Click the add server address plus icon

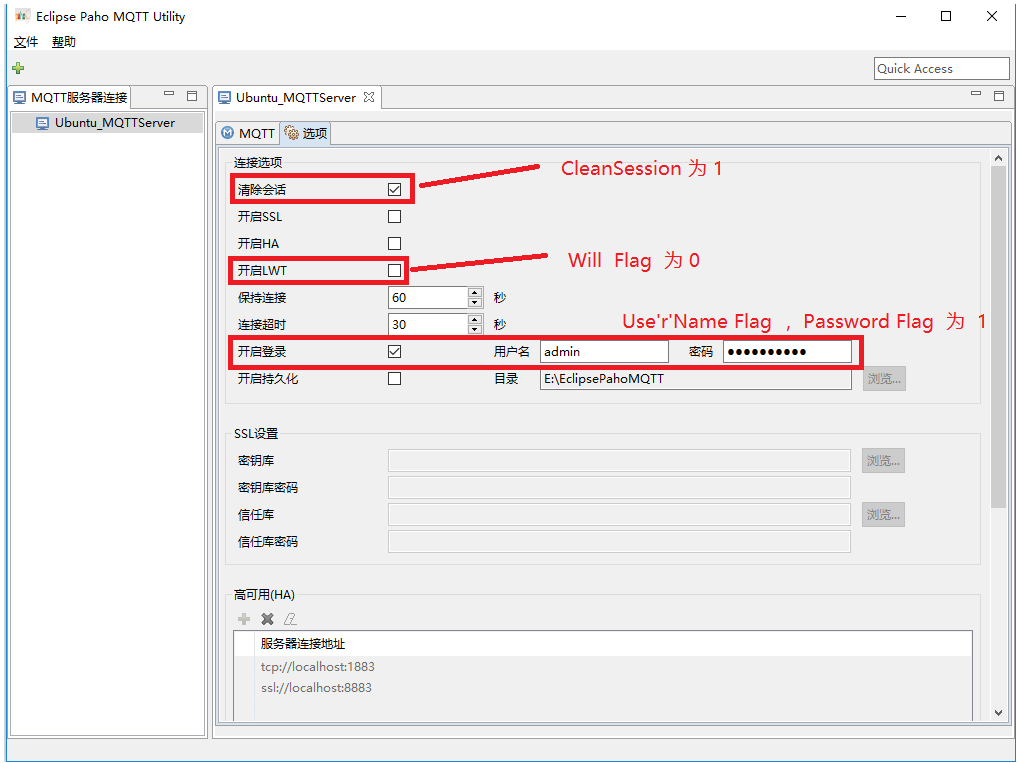pos(244,619)
